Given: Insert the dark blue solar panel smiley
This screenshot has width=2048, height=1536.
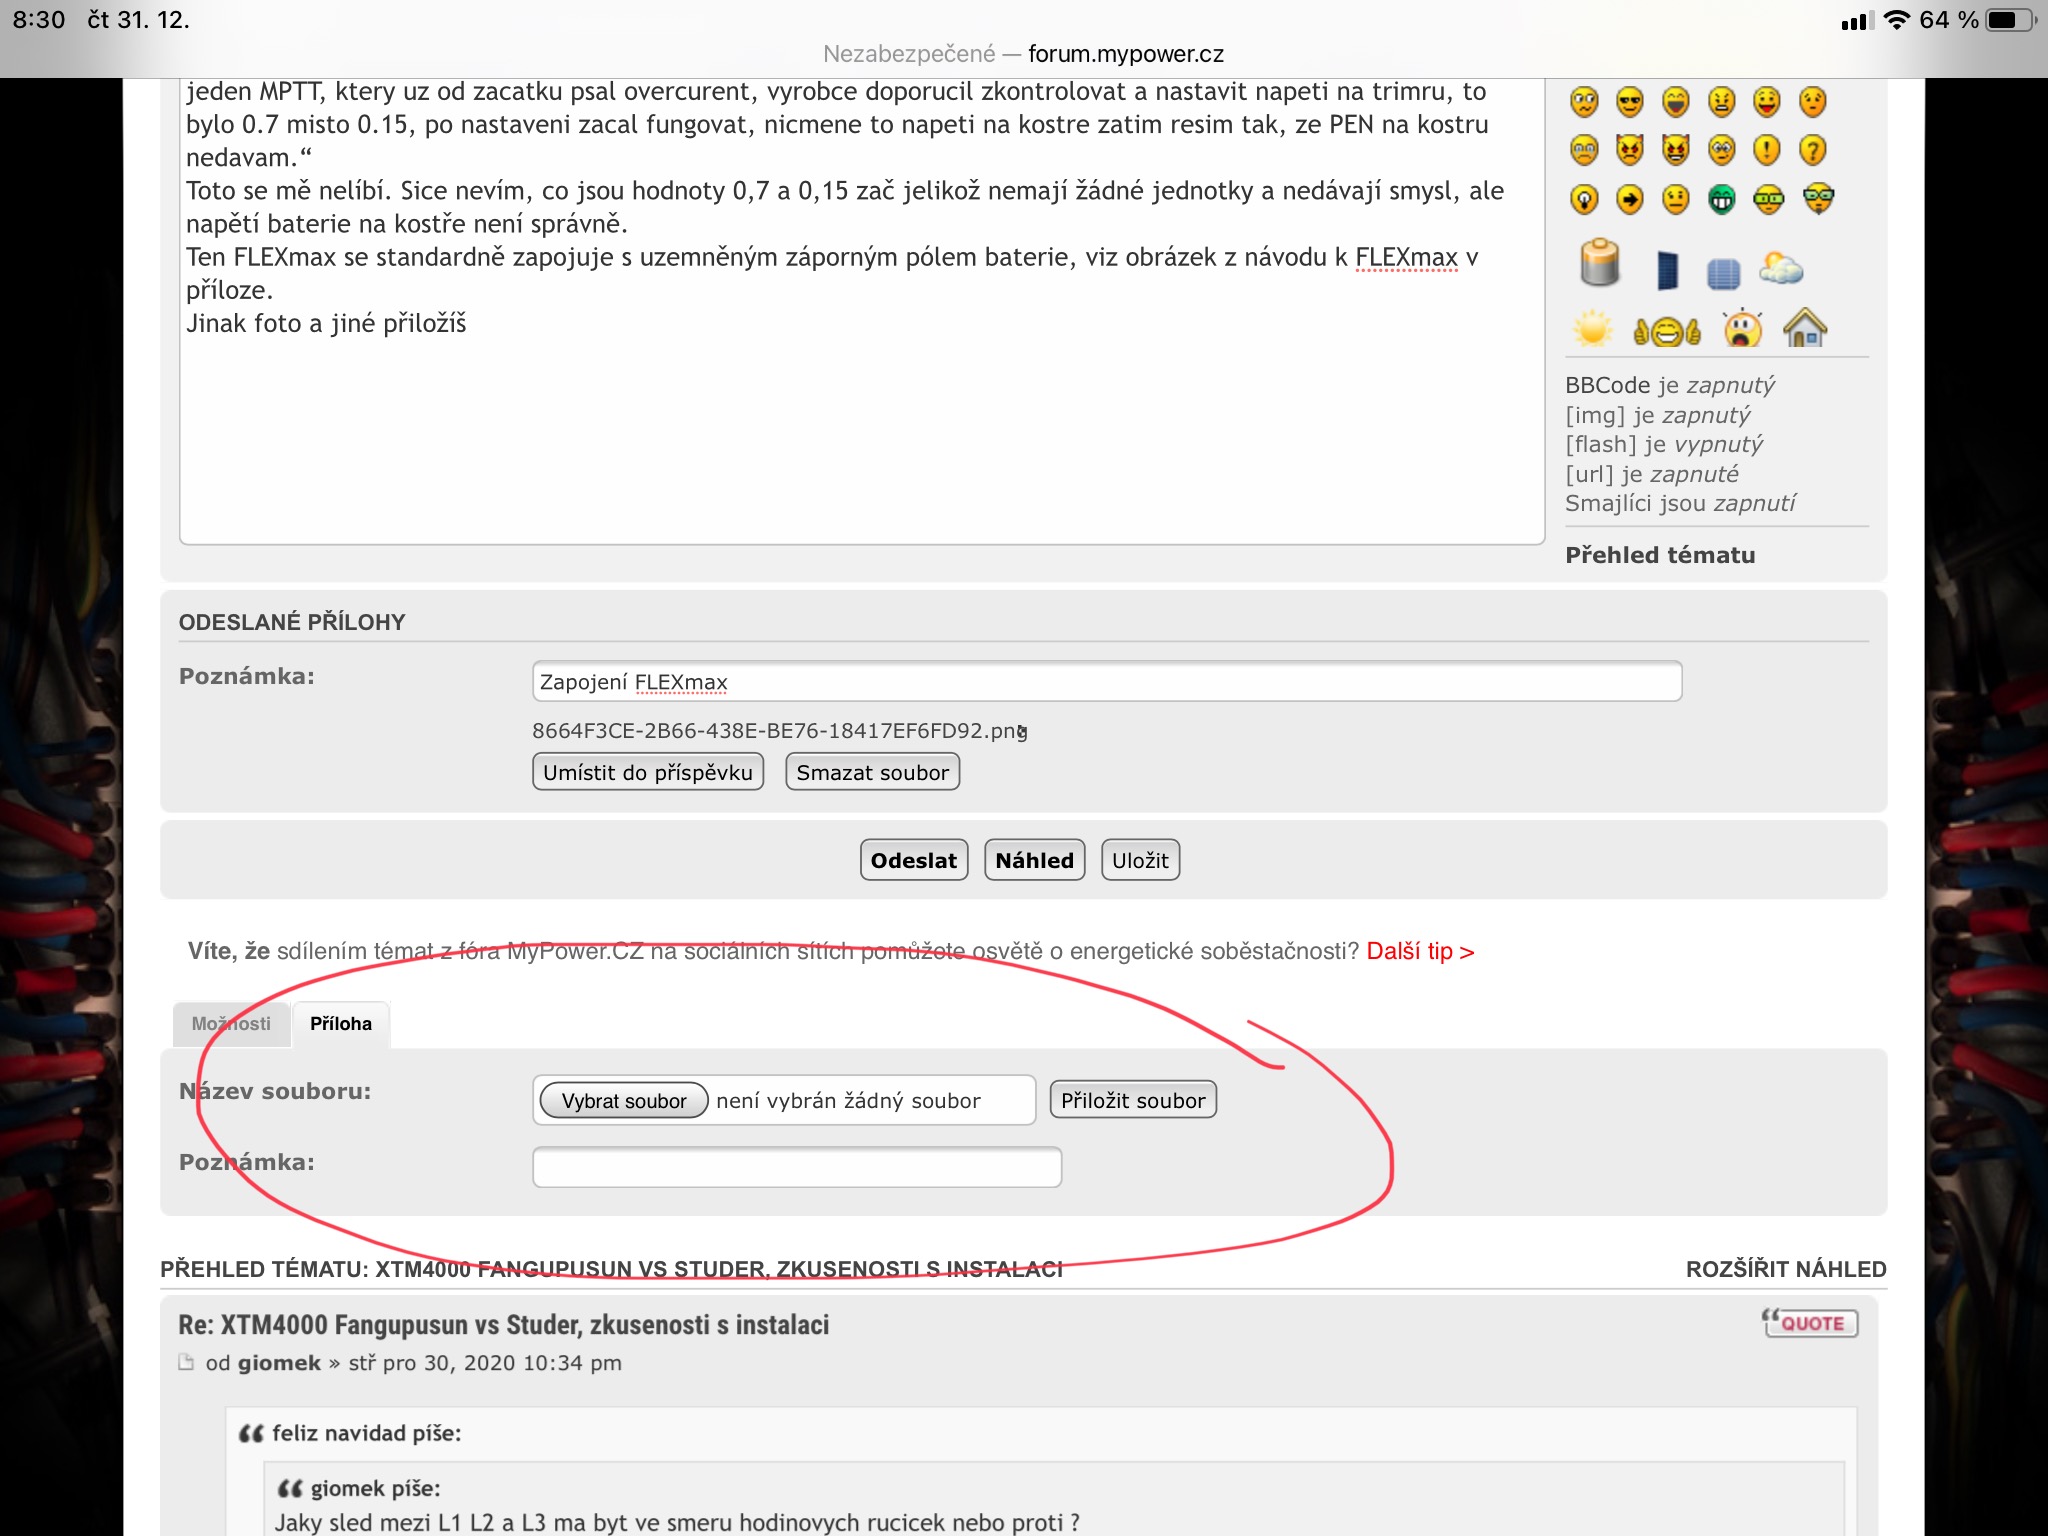Looking at the screenshot, I should (1667, 270).
